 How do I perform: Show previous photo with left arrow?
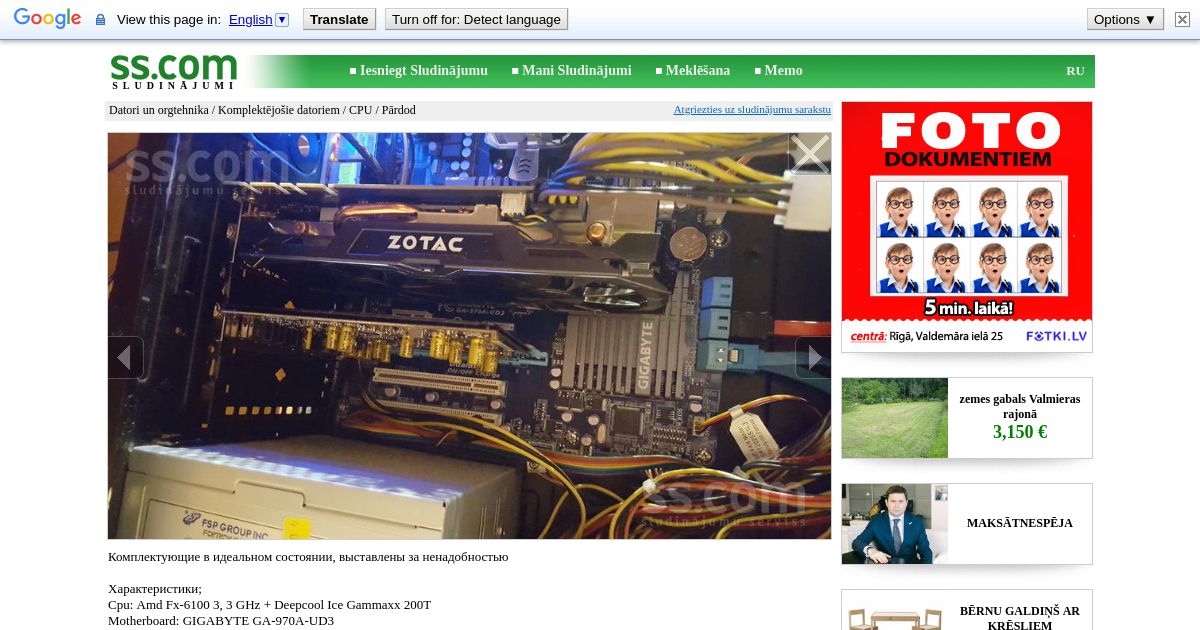(125, 357)
